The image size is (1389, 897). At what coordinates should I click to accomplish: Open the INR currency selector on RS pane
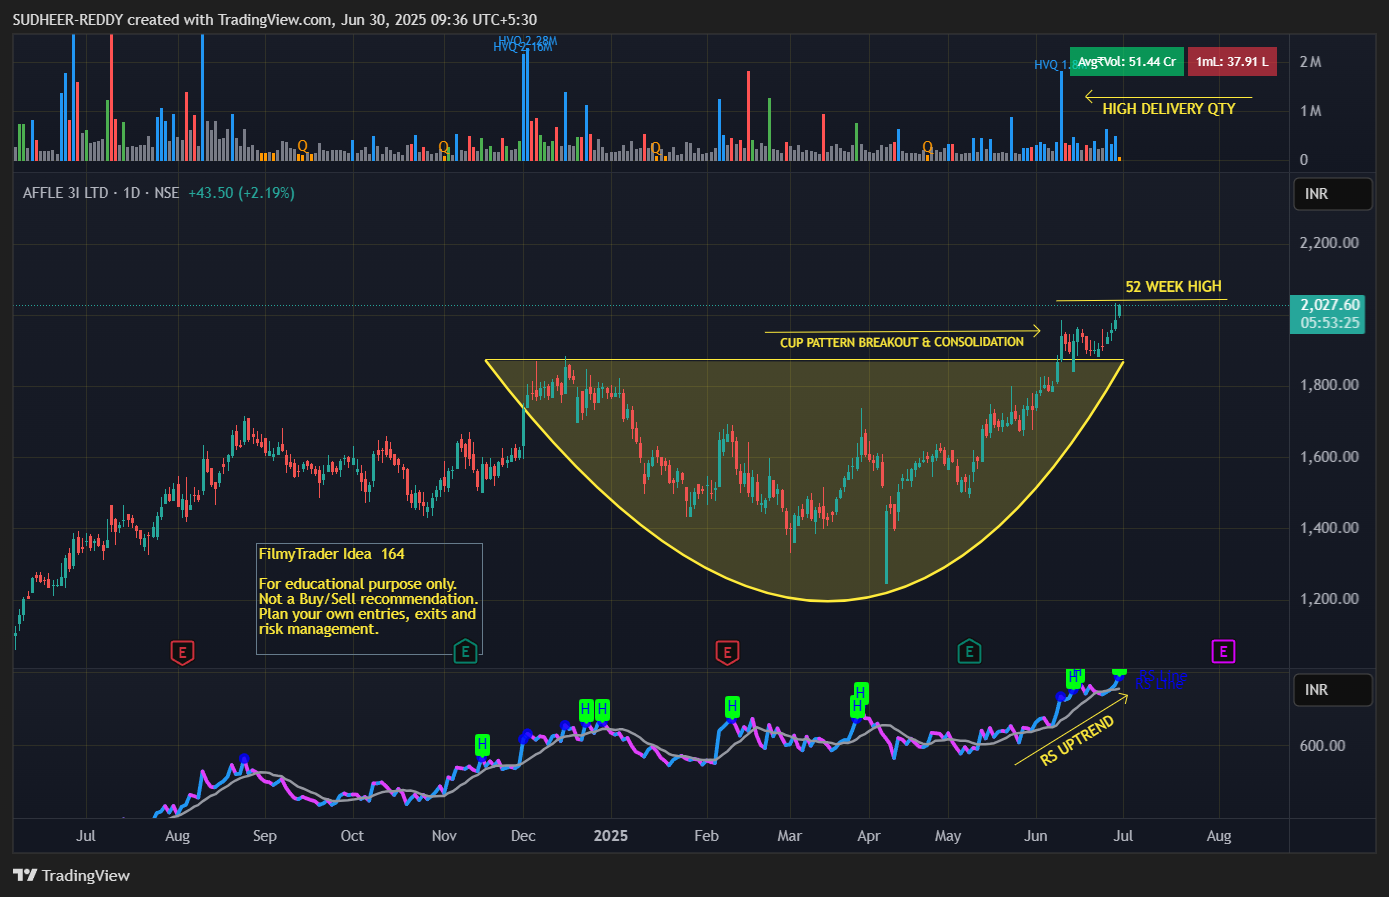(1332, 690)
